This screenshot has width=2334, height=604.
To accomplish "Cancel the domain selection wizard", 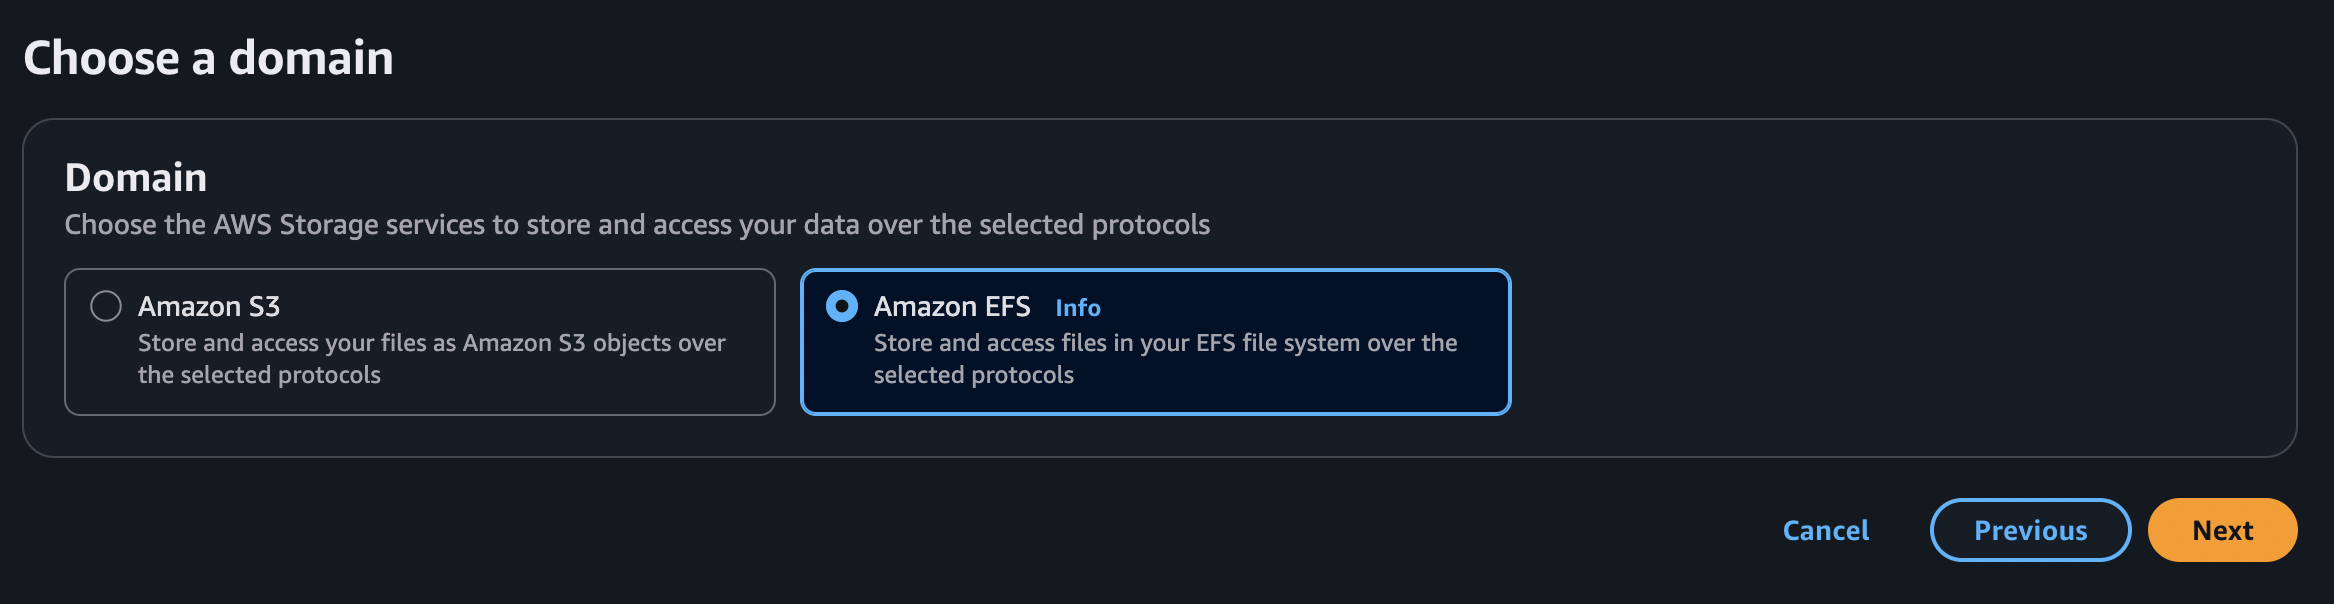I will tap(1824, 531).
